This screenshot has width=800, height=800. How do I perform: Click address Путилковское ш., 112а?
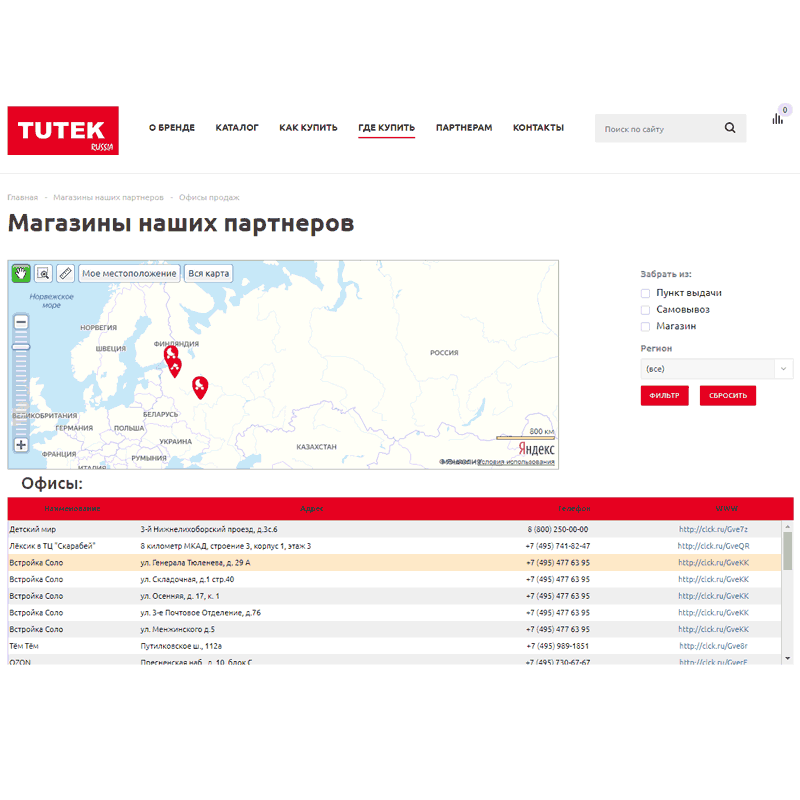pos(181,646)
